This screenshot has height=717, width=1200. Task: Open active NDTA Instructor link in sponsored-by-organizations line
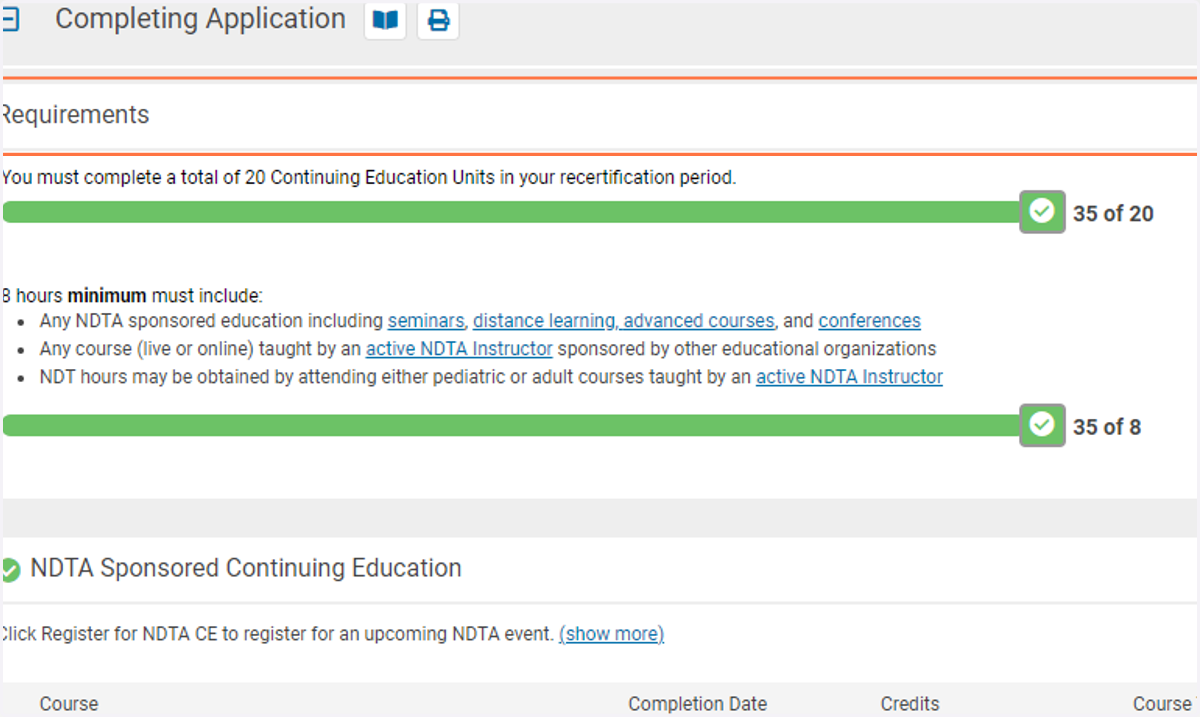(x=459, y=349)
